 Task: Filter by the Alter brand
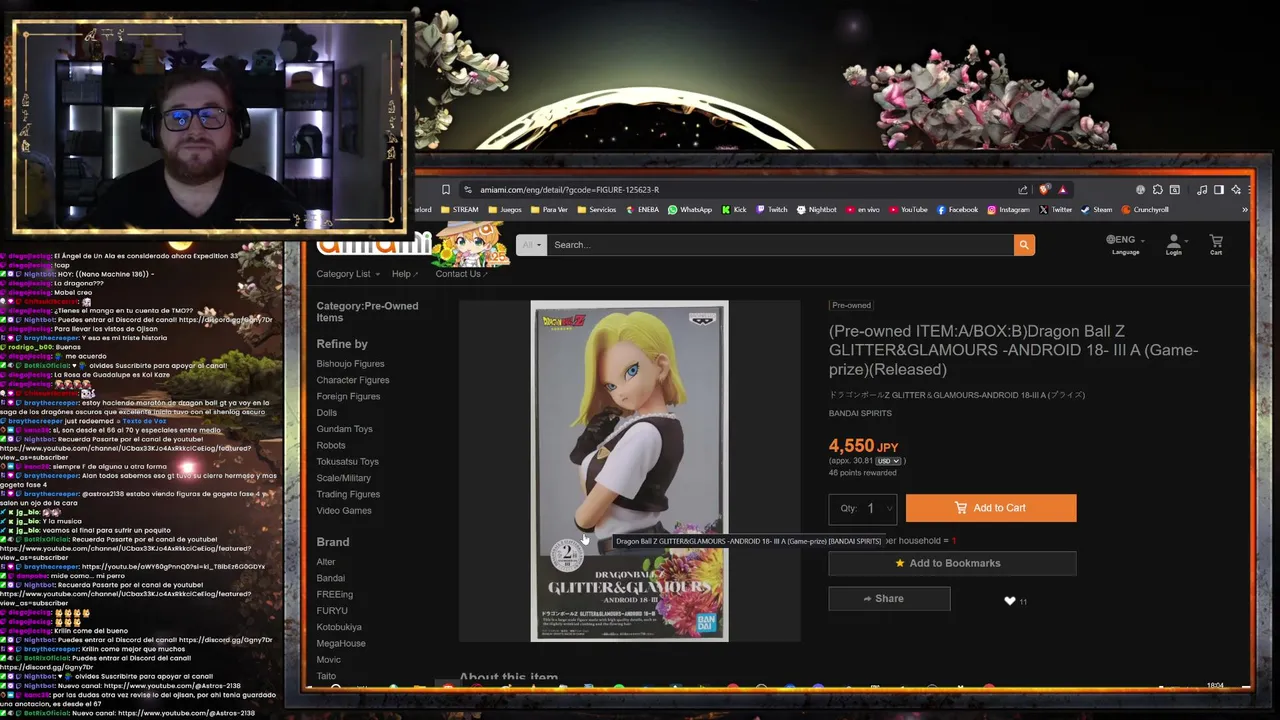coord(326,562)
